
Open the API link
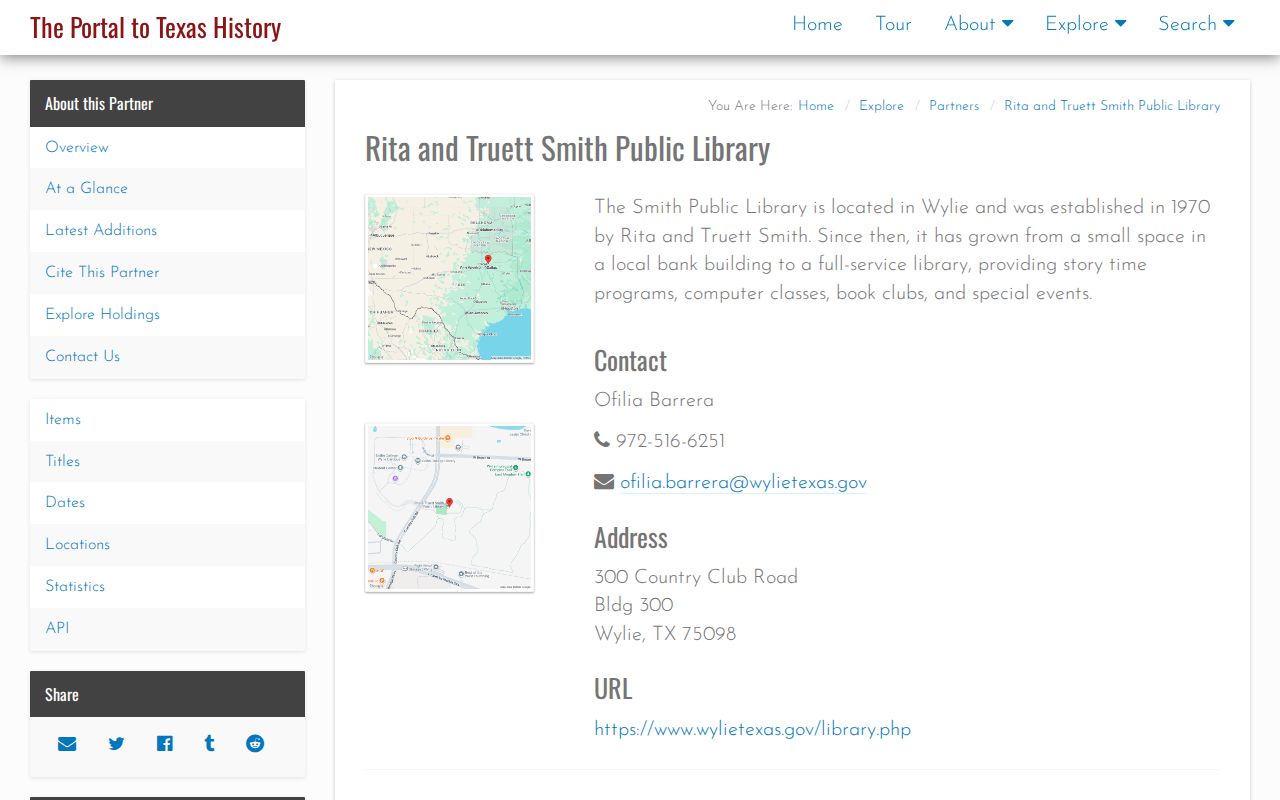point(167,628)
